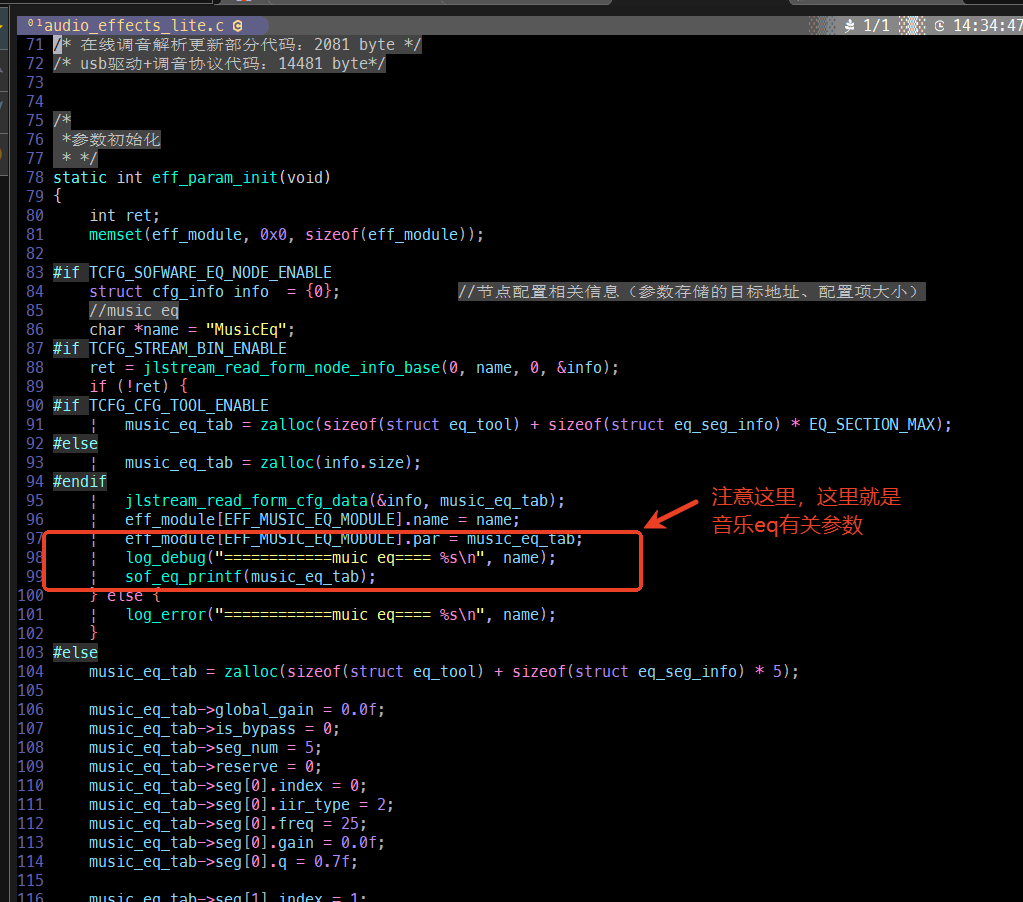
Task: Click the "if (!ret) {" statement
Action: (x=138, y=386)
